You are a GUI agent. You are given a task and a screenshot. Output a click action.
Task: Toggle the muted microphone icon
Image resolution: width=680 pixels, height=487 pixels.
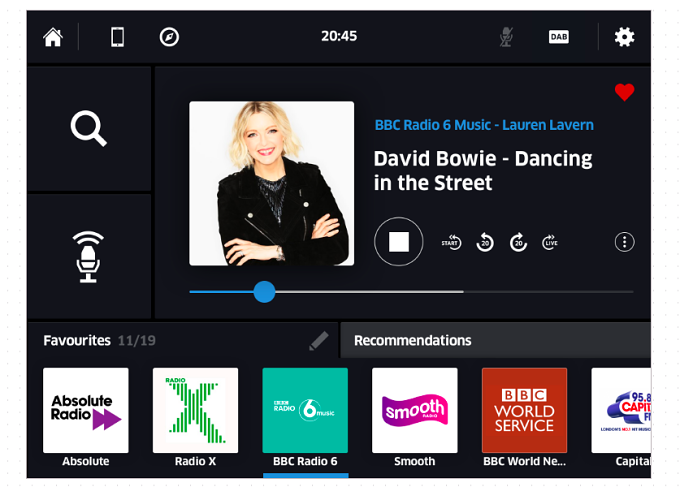[506, 37]
